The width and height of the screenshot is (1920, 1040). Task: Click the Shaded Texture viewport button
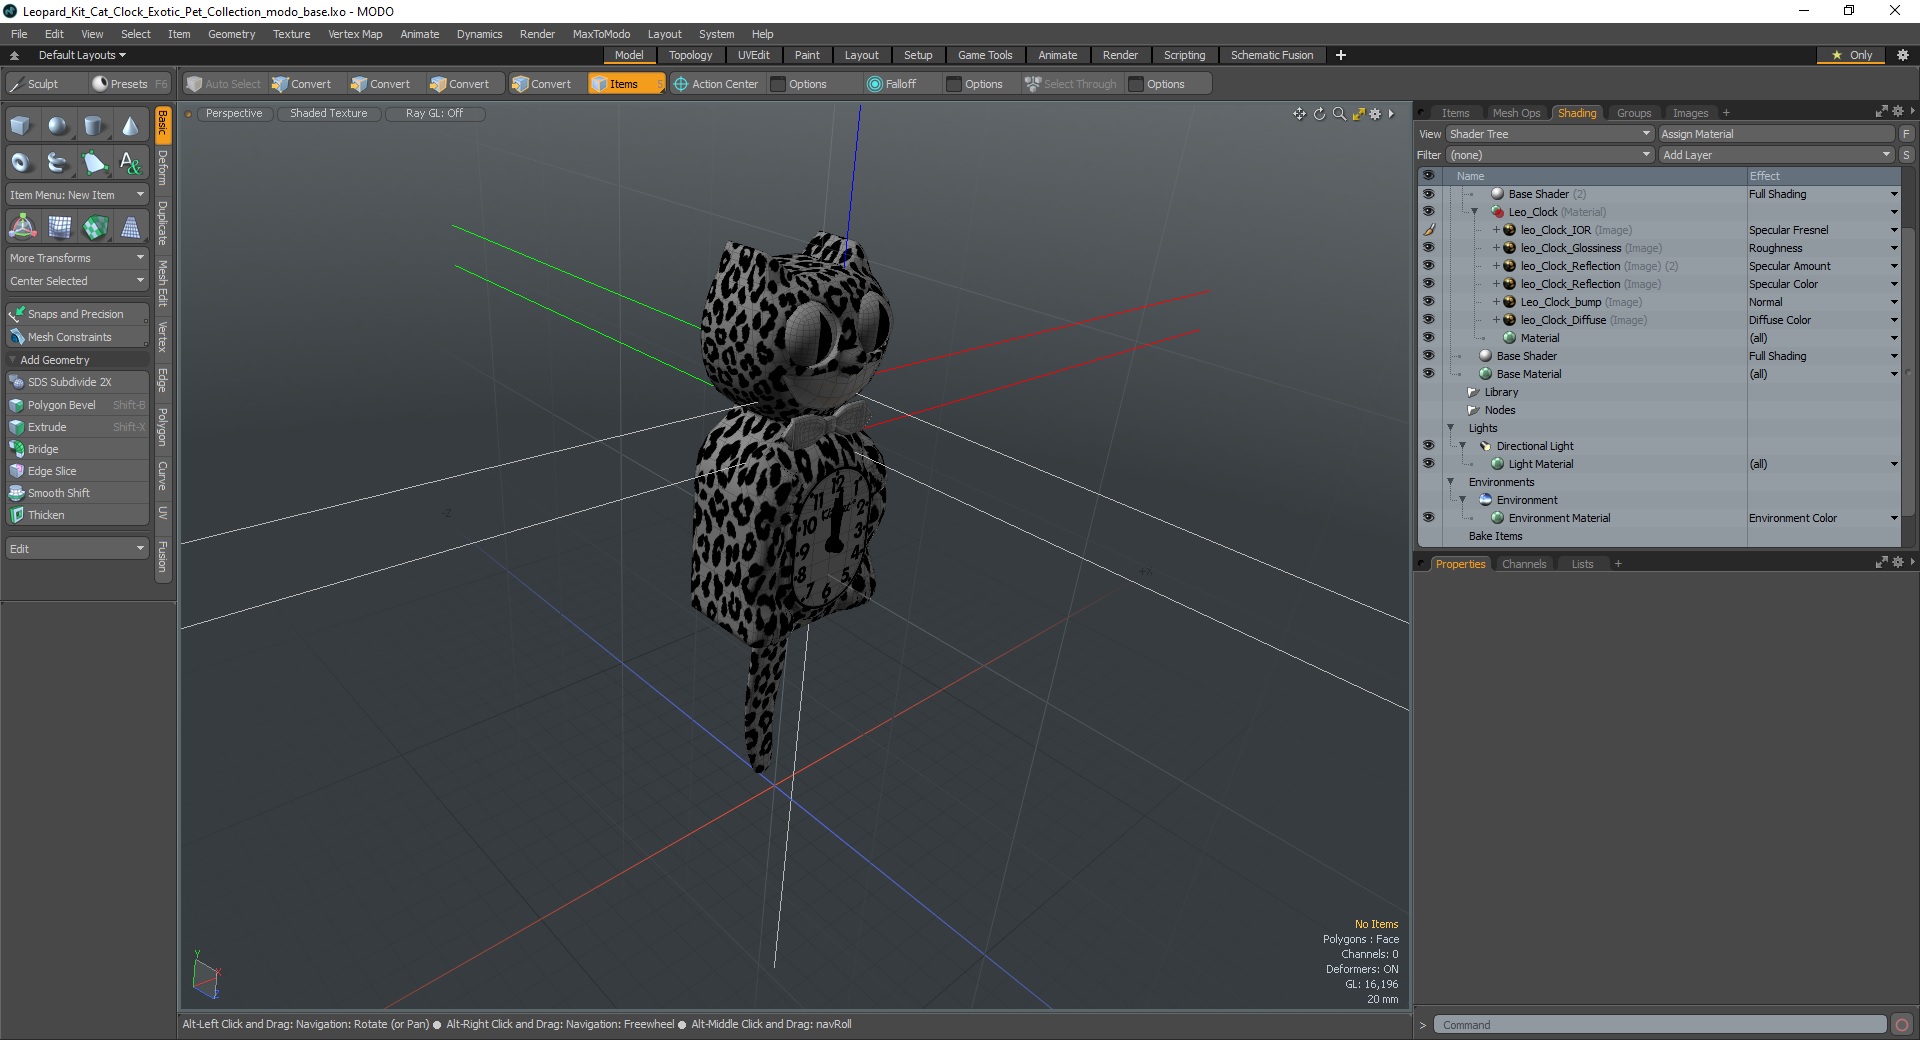tap(328, 114)
